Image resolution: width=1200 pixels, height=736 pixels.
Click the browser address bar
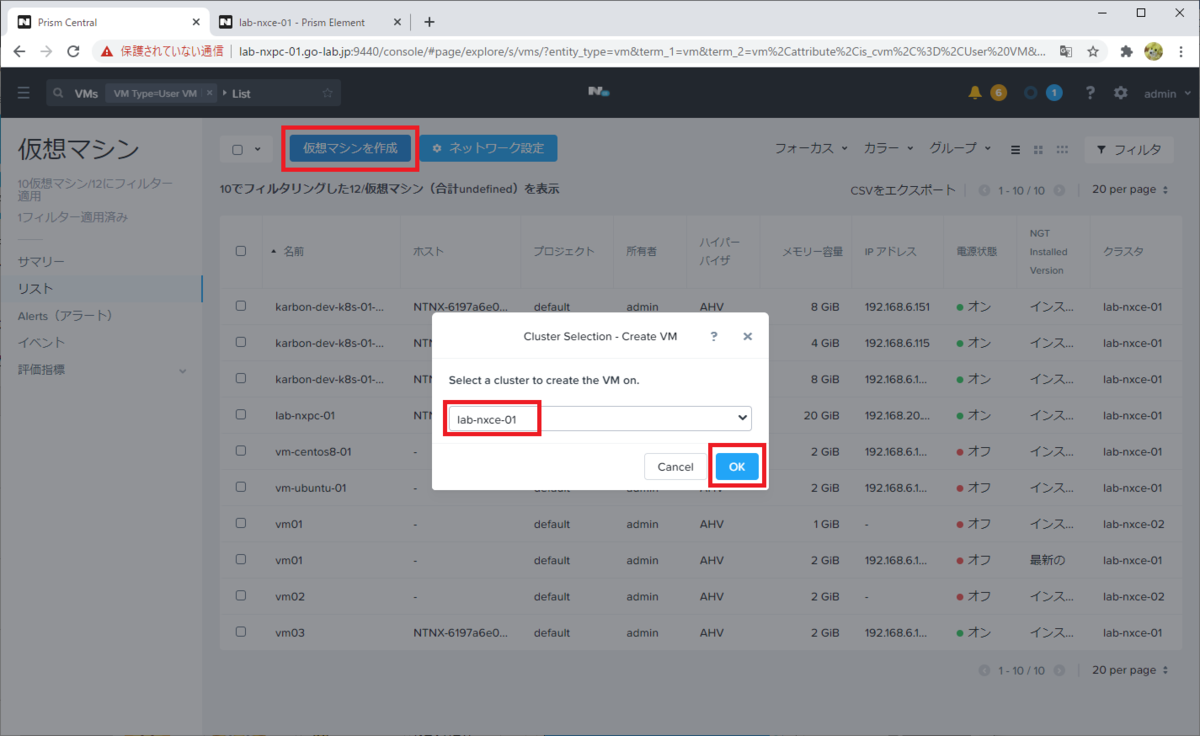tap(640, 50)
